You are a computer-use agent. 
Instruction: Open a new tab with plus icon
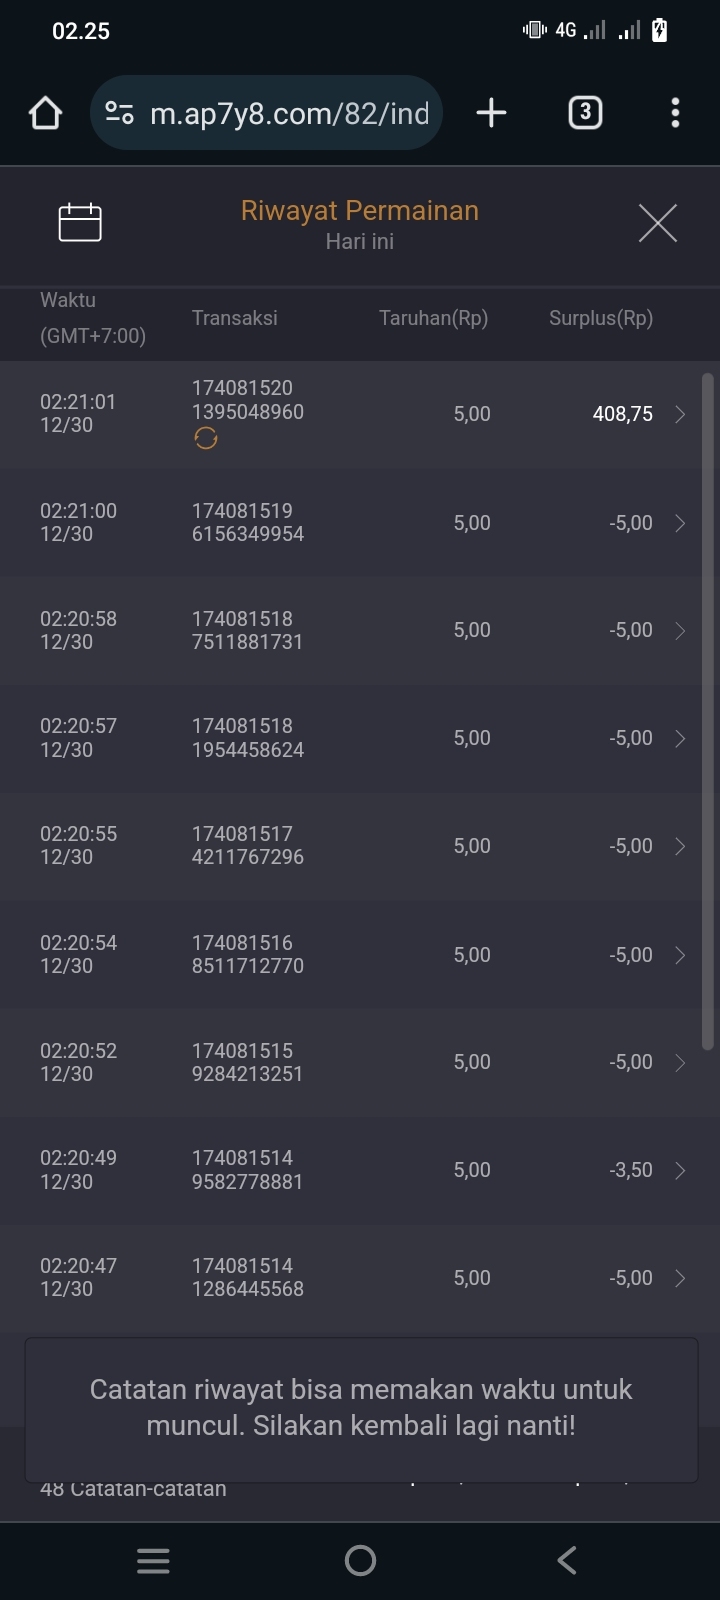(x=491, y=113)
